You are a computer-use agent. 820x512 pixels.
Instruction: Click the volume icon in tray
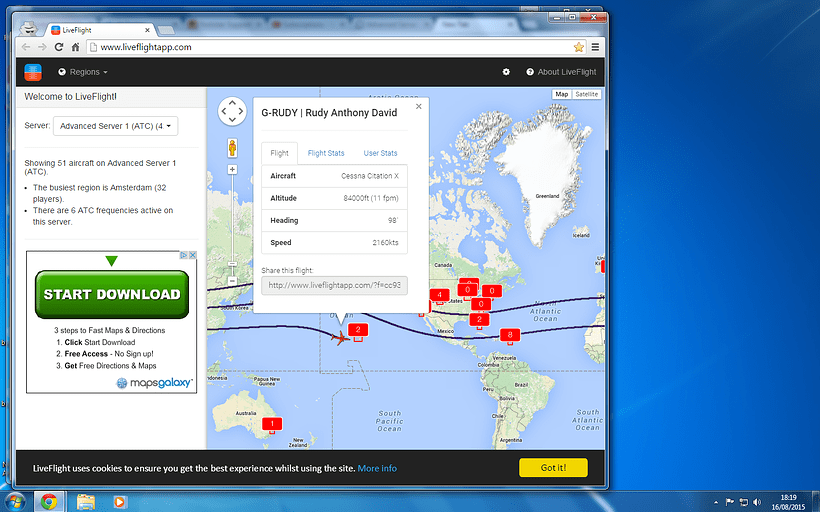757,502
